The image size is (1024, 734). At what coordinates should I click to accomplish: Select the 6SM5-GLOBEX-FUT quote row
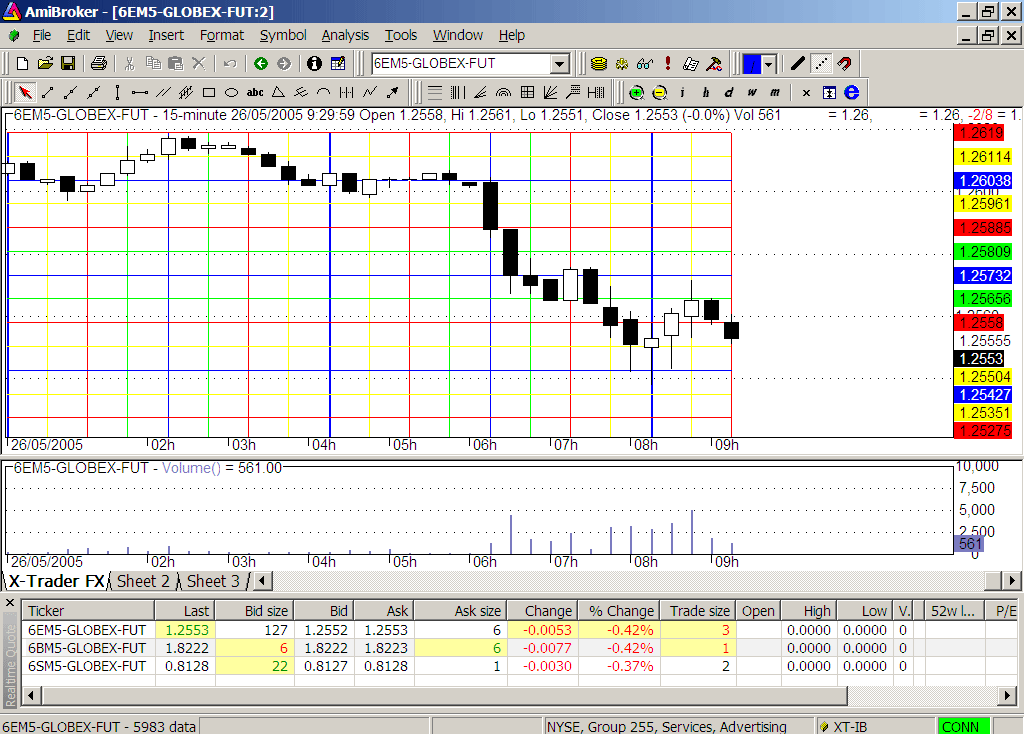tap(519, 666)
